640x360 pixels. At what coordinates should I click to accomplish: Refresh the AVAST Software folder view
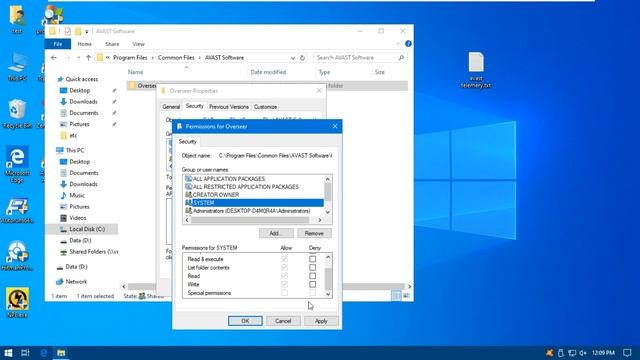point(302,58)
